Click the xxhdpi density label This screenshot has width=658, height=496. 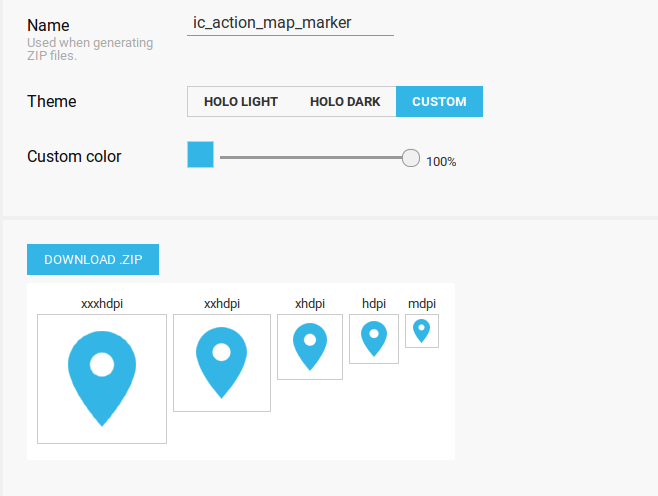pyautogui.click(x=222, y=303)
